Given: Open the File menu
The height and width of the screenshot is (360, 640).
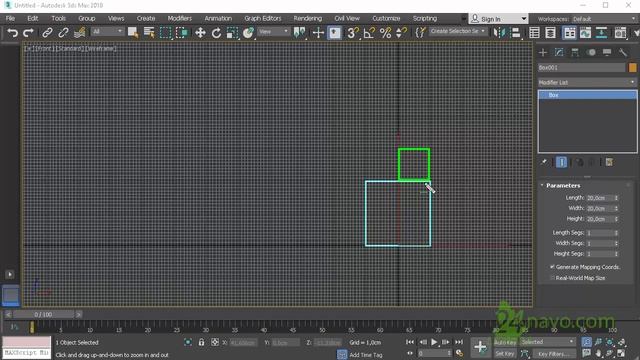Looking at the screenshot, I should (x=10, y=18).
